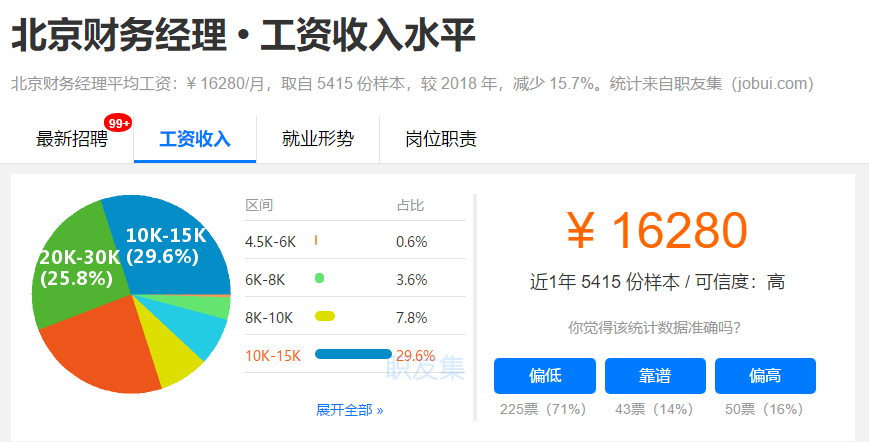Image resolution: width=869 pixels, height=442 pixels.
Task: Select the 工资收入 tab
Action: pos(195,139)
